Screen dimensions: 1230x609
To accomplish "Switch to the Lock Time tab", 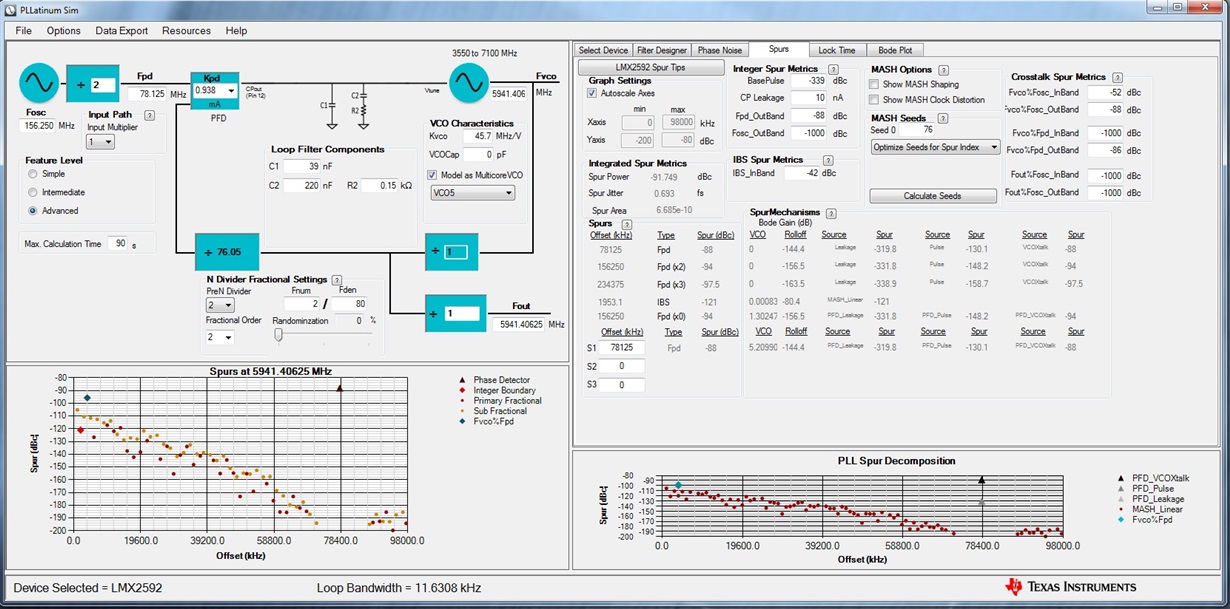I will coord(837,50).
